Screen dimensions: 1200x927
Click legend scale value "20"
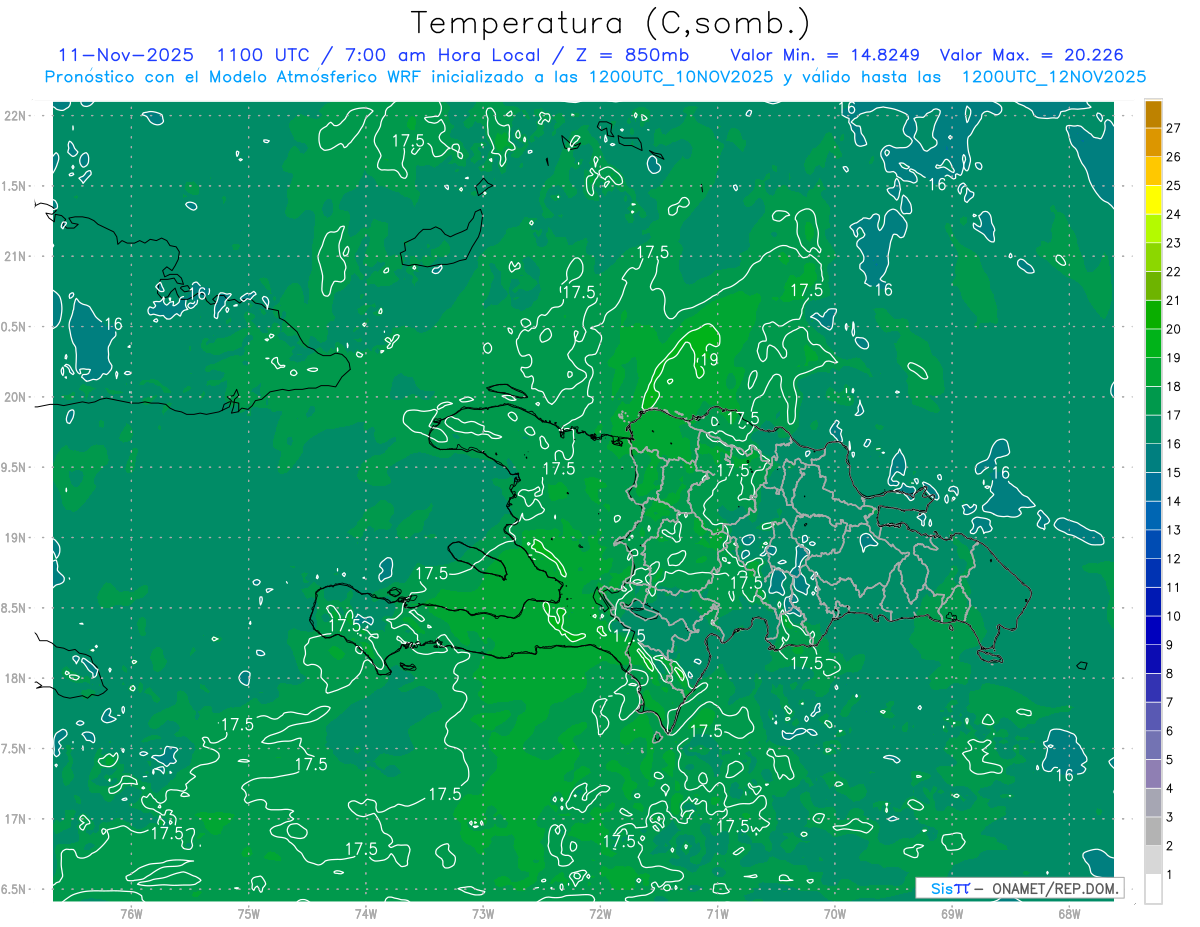click(x=1174, y=329)
